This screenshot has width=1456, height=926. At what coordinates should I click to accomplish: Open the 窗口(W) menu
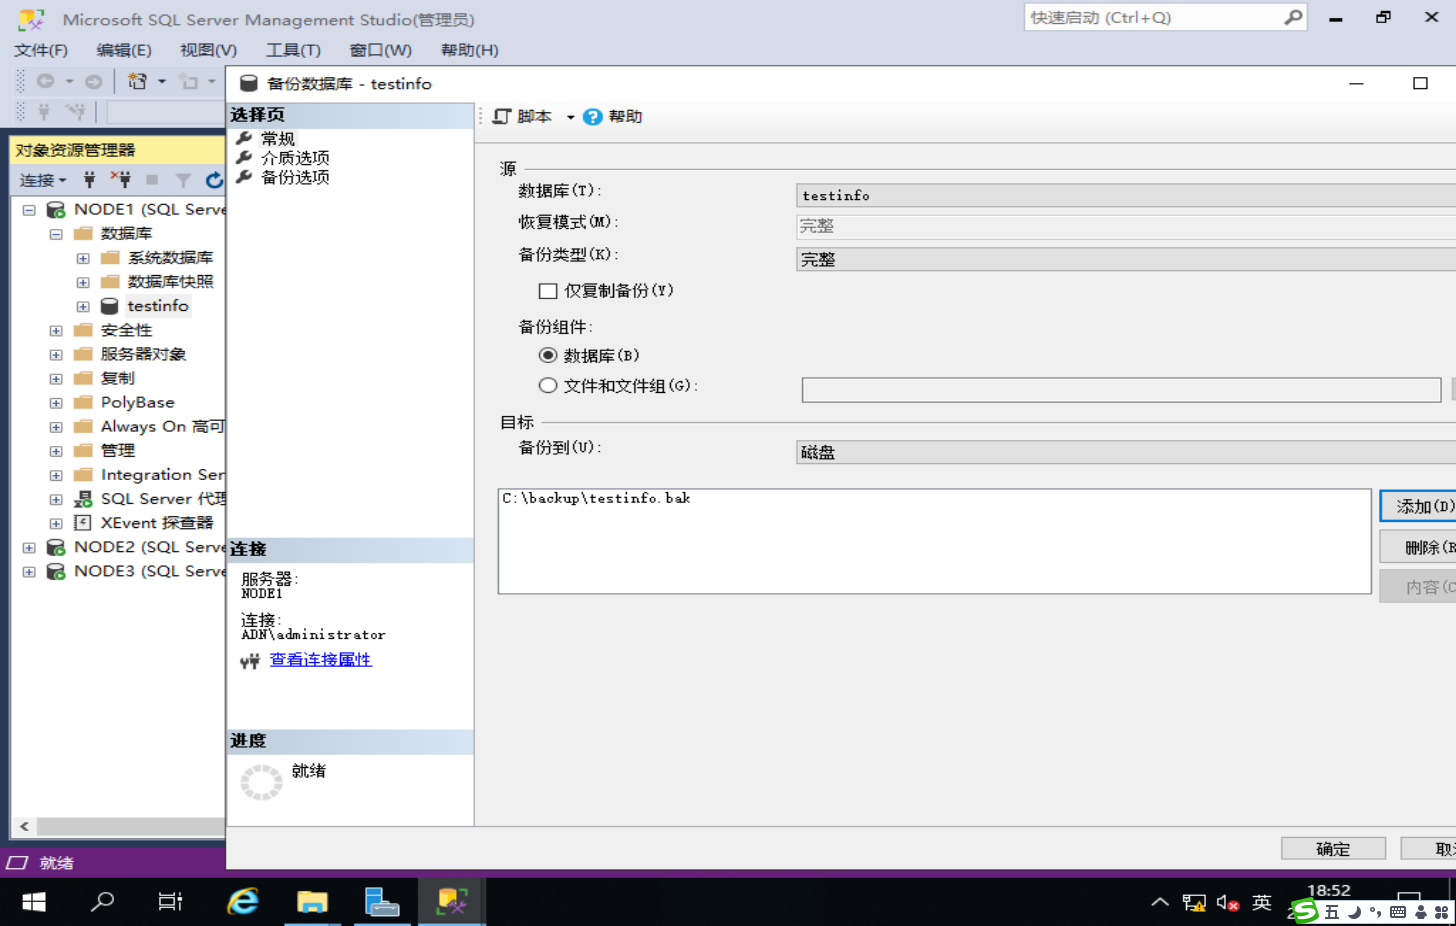pos(381,50)
